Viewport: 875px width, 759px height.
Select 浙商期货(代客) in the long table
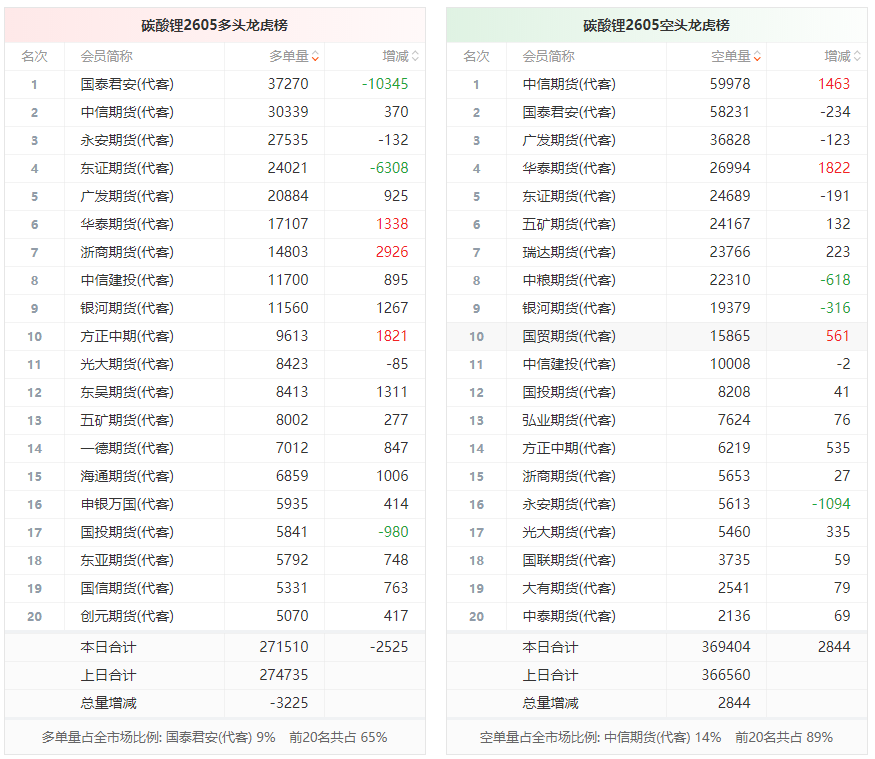pyautogui.click(x=127, y=252)
